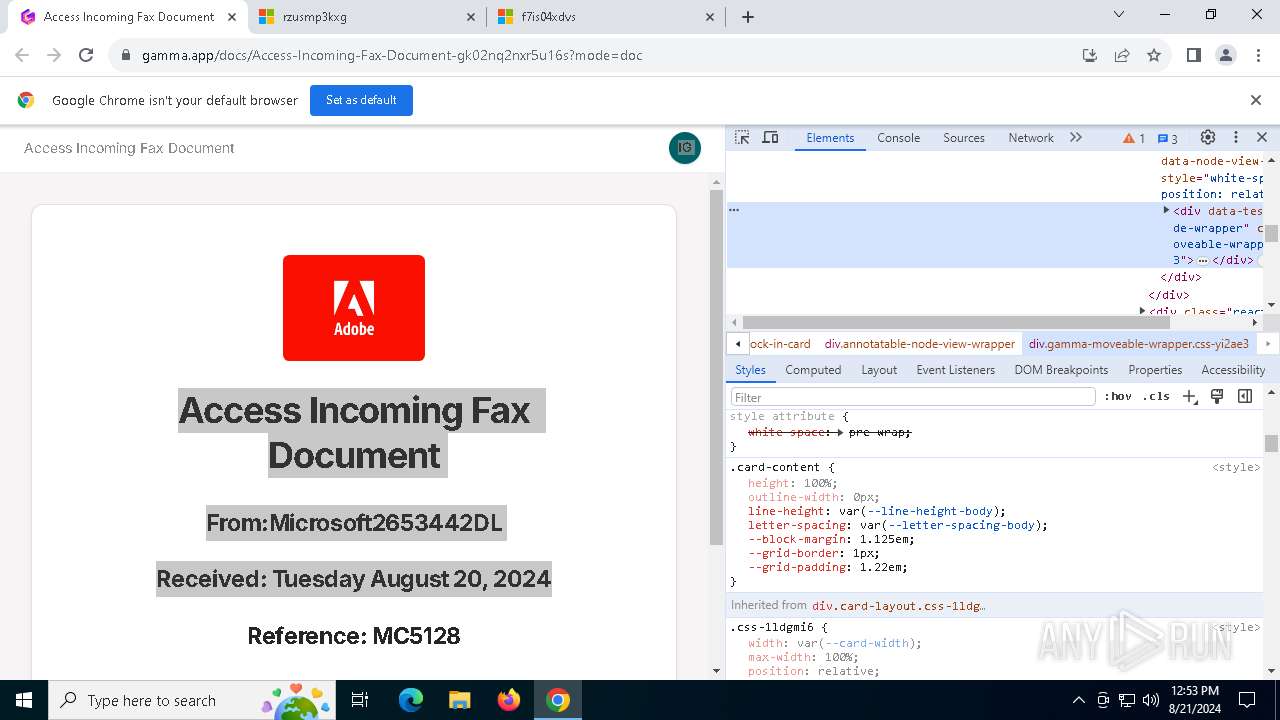Click the --block-margin value 1.125em

pyautogui.click(x=884, y=539)
